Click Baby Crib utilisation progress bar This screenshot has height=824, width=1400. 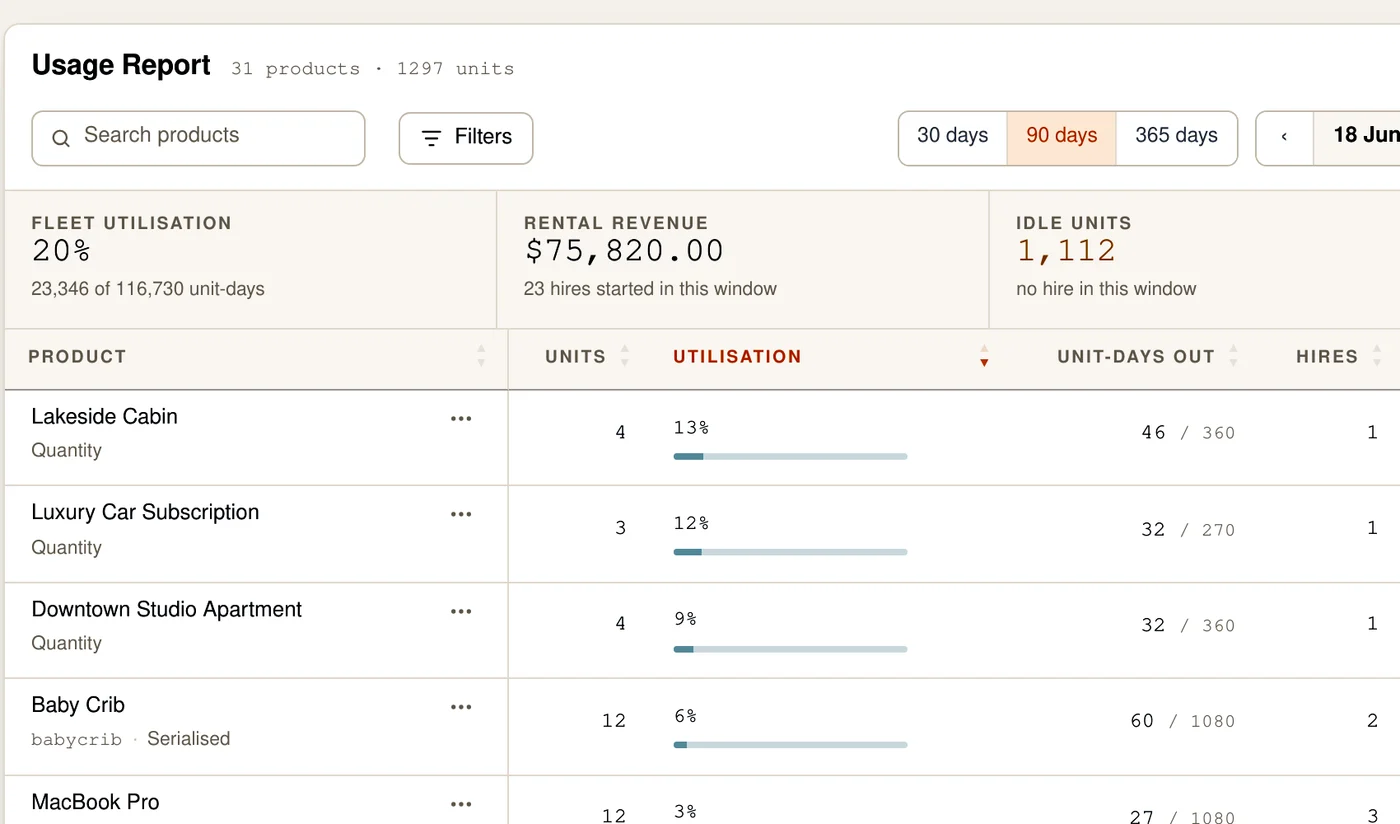coord(790,745)
